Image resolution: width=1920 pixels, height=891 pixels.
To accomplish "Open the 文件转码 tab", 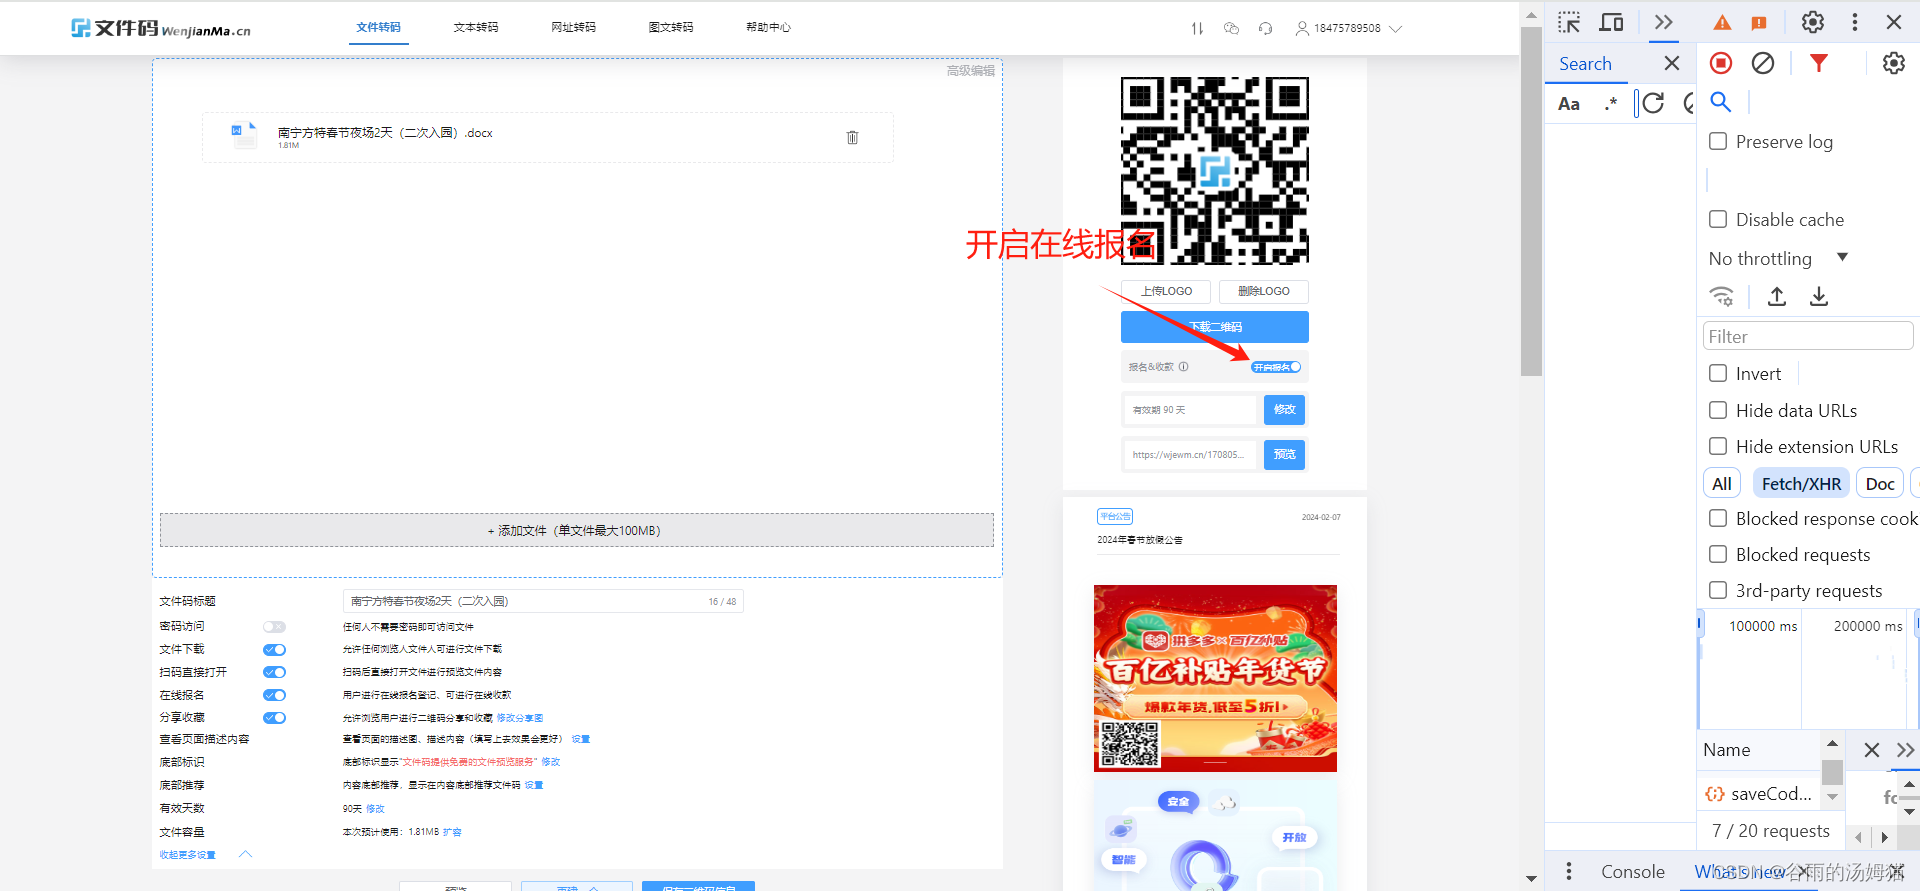I will tap(378, 27).
